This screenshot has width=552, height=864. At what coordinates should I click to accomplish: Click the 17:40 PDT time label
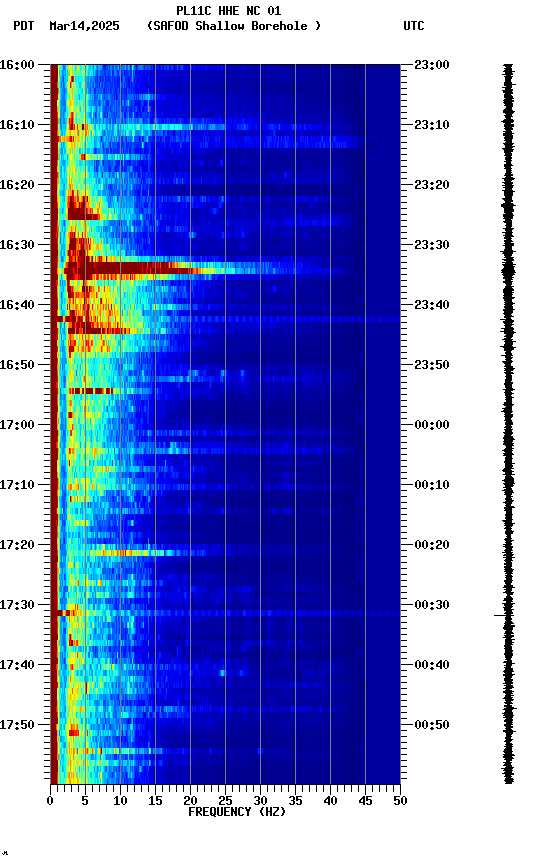click(17, 665)
